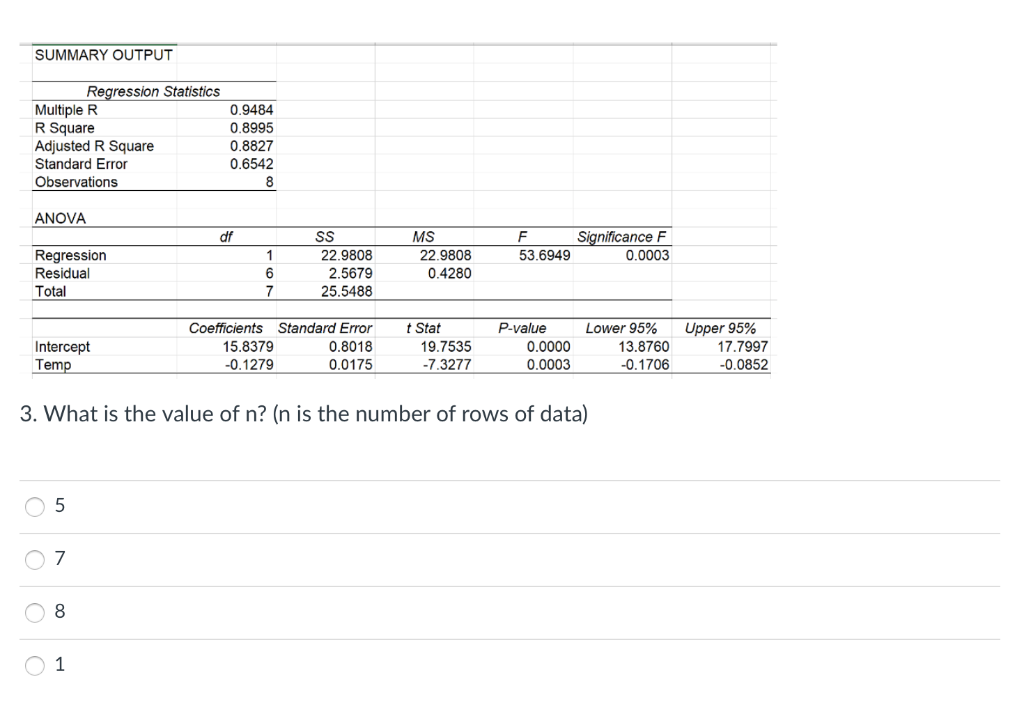Select the radio button for answer 7
The image size is (1024, 716).
(35, 560)
